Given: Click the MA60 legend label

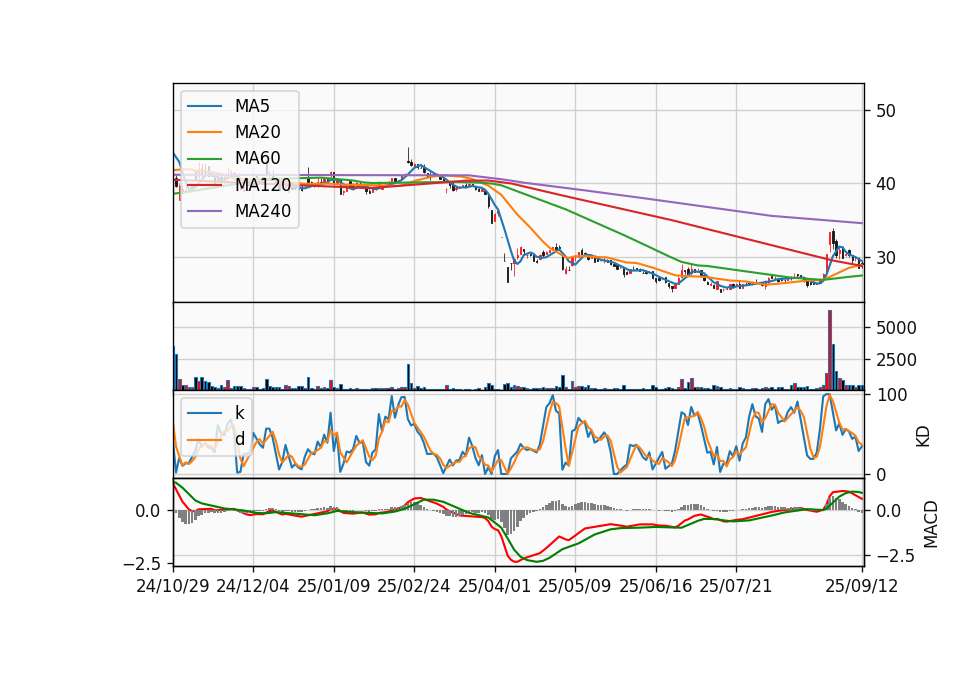Looking at the screenshot, I should pos(257,158).
